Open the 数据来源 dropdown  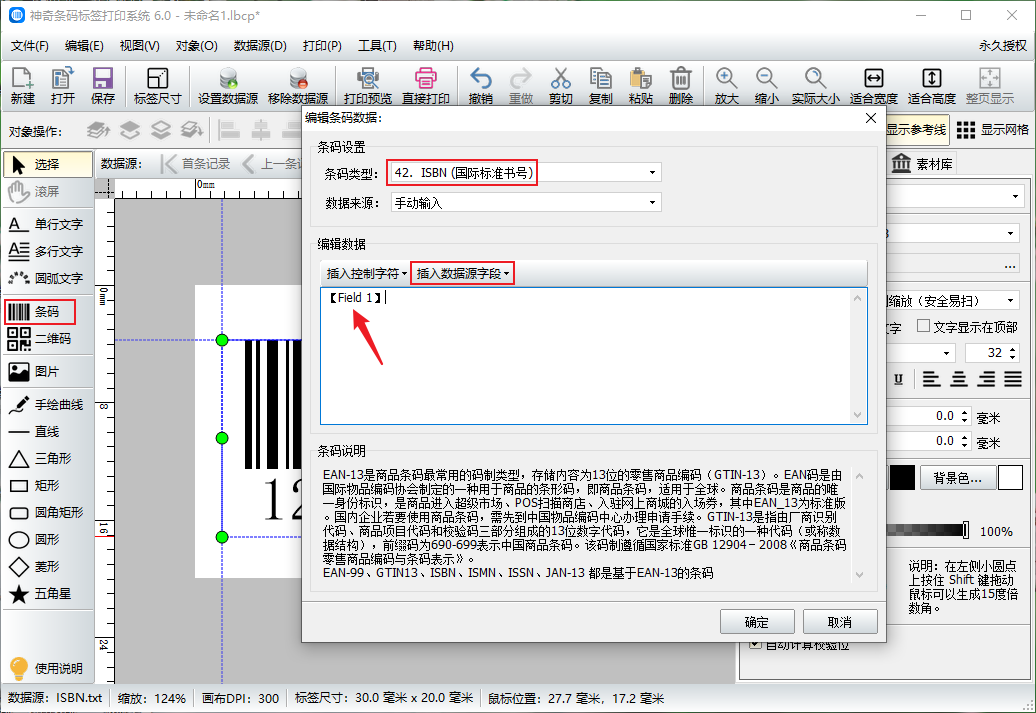[652, 202]
